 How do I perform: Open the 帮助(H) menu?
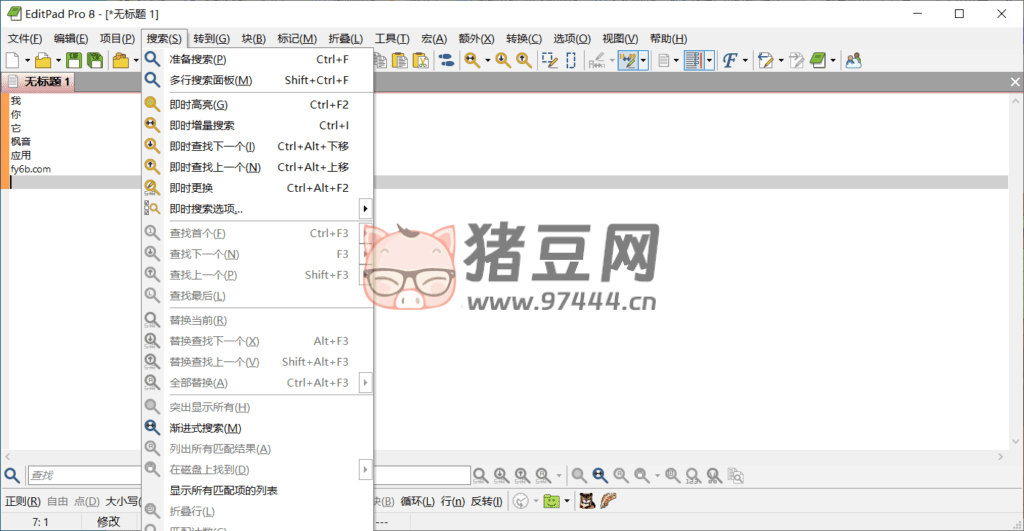coord(668,39)
